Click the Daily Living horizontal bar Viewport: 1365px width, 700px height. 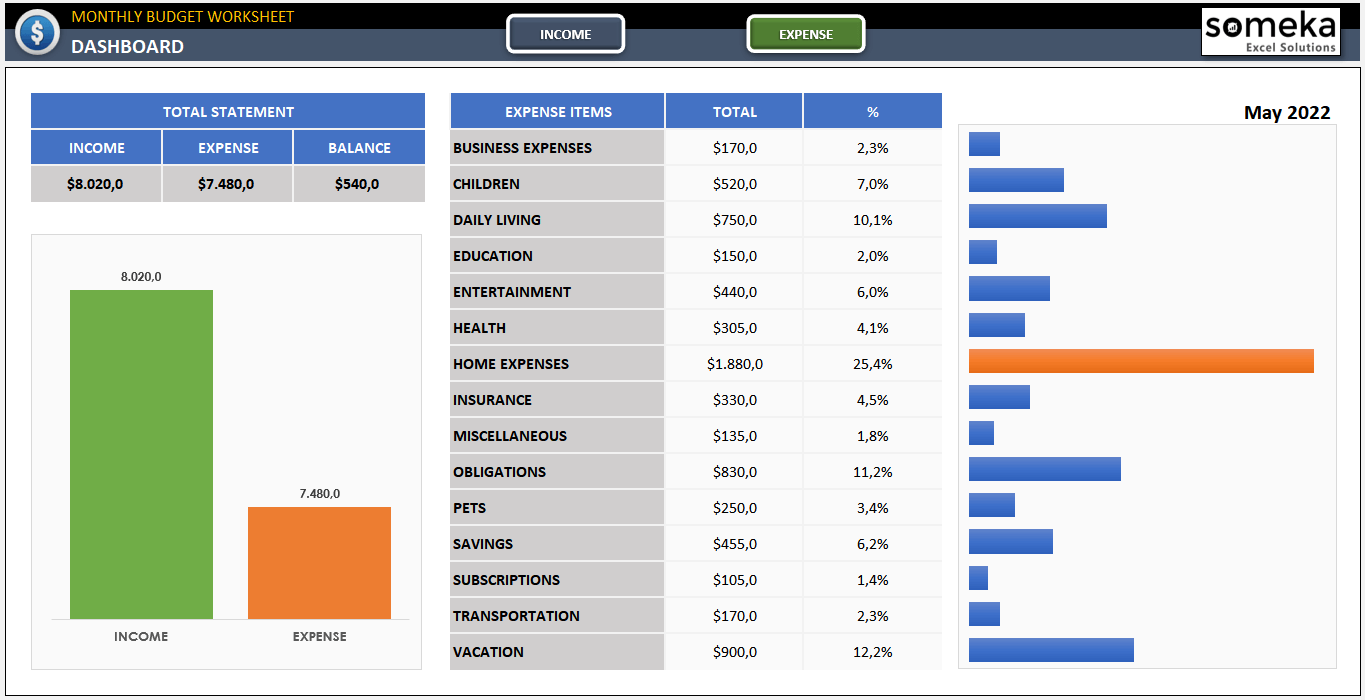1038,216
